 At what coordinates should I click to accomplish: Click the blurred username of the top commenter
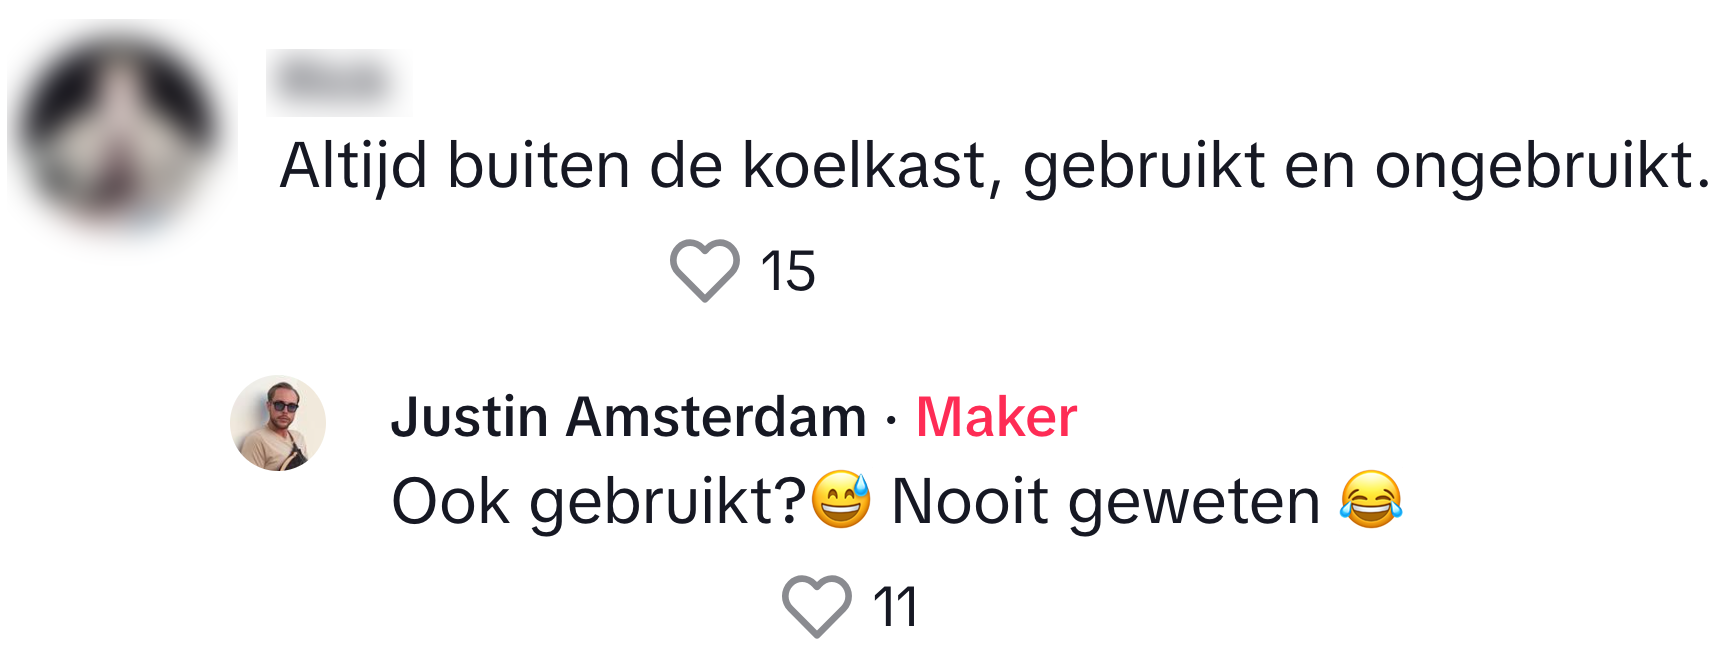point(335,81)
